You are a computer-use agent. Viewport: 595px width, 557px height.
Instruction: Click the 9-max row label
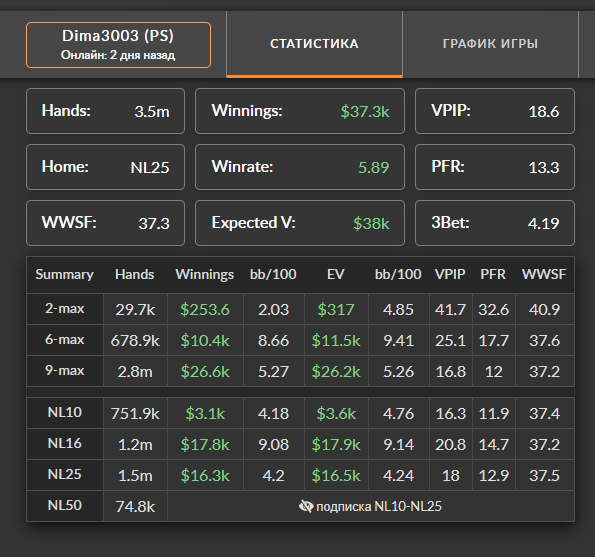pos(65,371)
